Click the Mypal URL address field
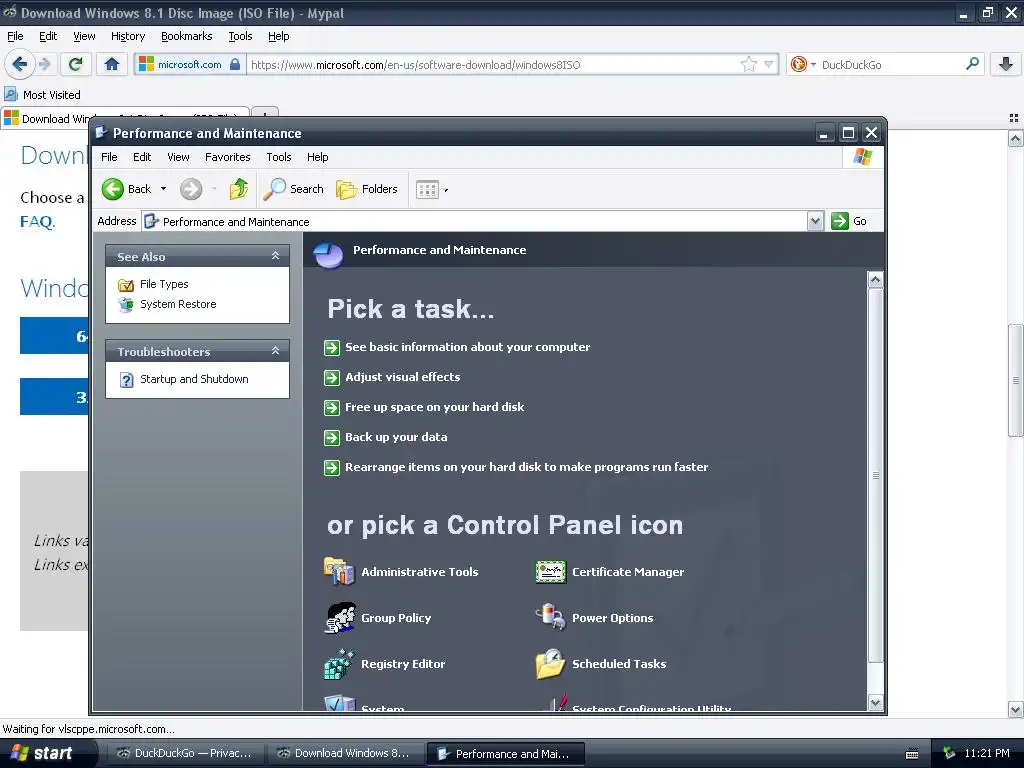This screenshot has width=1024, height=768. click(x=493, y=65)
